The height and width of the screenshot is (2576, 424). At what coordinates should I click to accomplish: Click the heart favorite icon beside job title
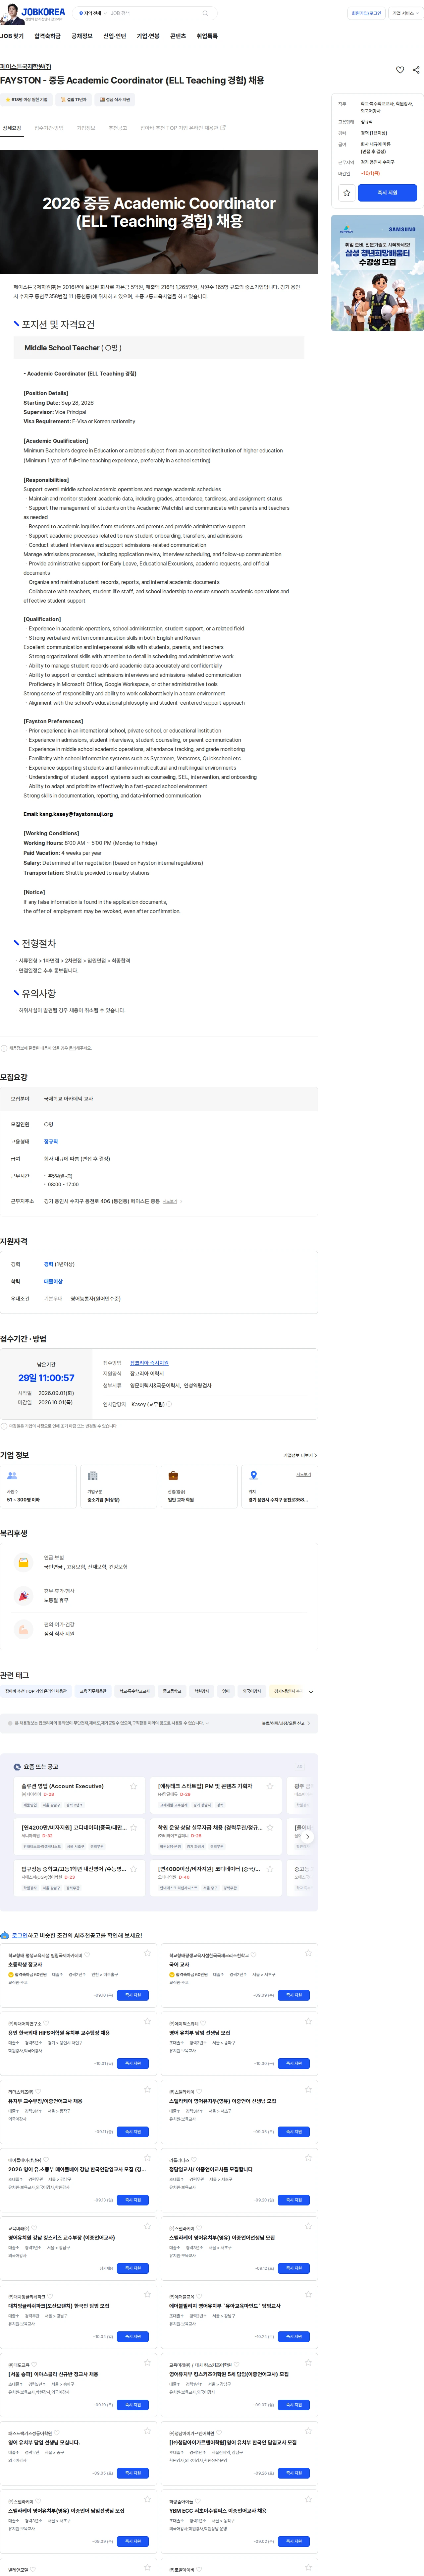click(x=400, y=70)
